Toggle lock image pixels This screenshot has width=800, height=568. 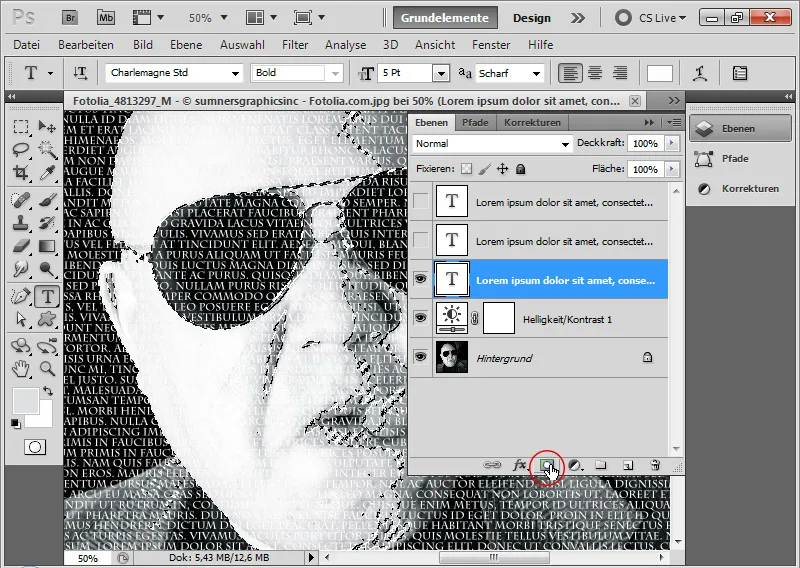coord(485,169)
